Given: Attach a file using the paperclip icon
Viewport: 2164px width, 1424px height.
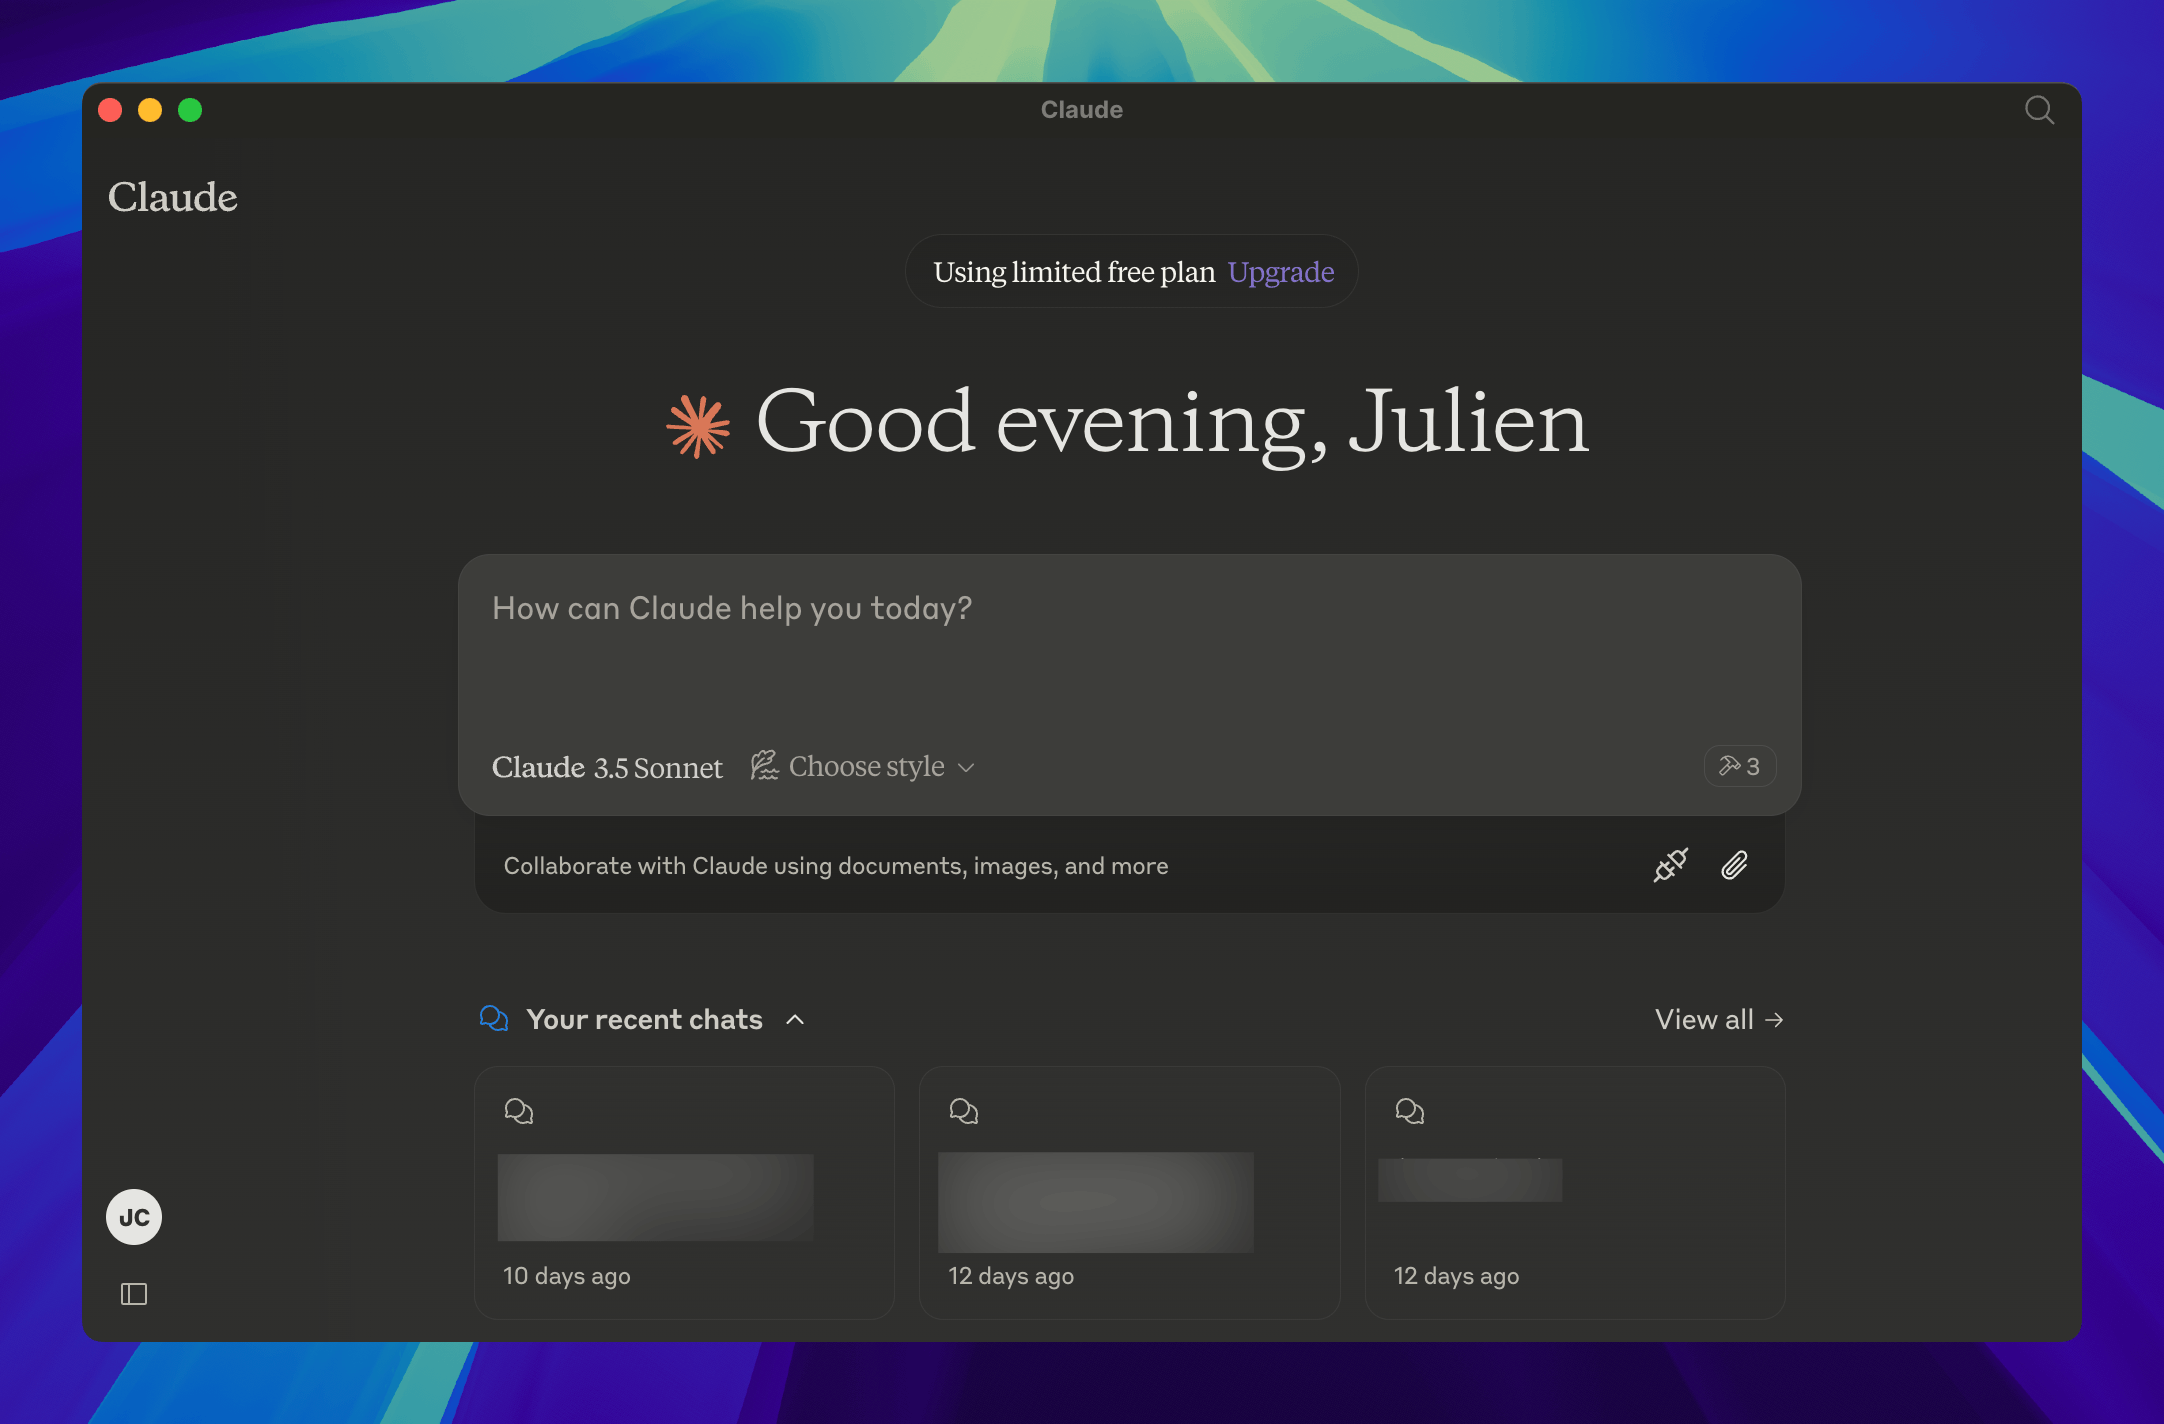Looking at the screenshot, I should pyautogui.click(x=1735, y=864).
